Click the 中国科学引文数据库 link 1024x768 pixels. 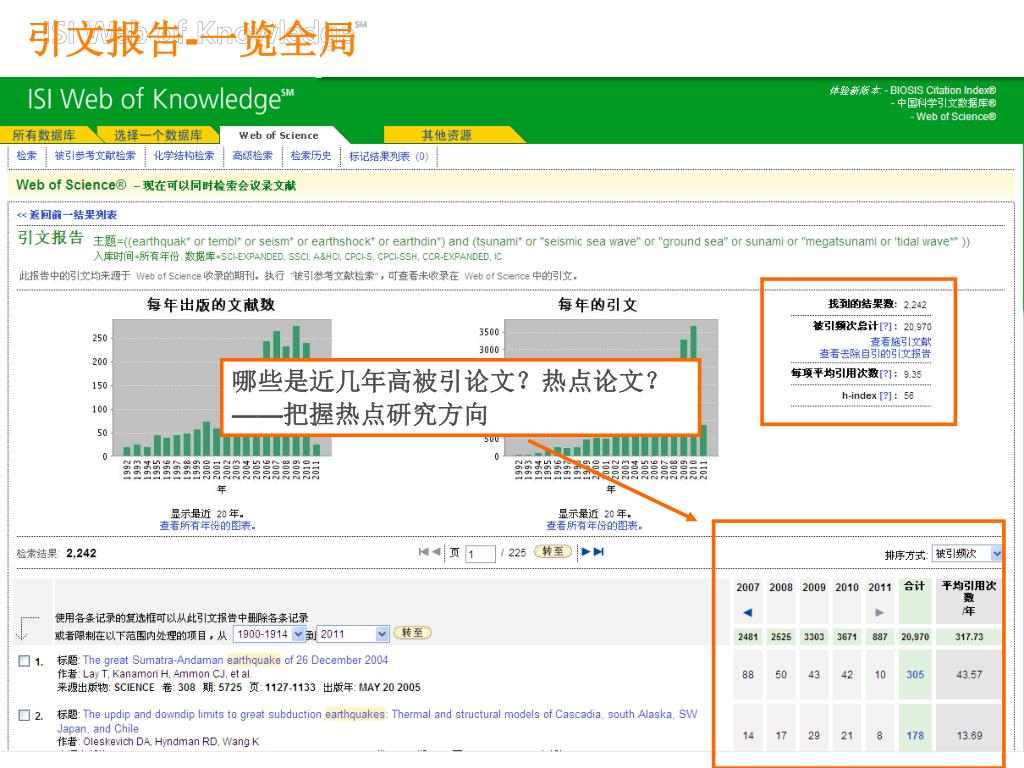point(946,103)
